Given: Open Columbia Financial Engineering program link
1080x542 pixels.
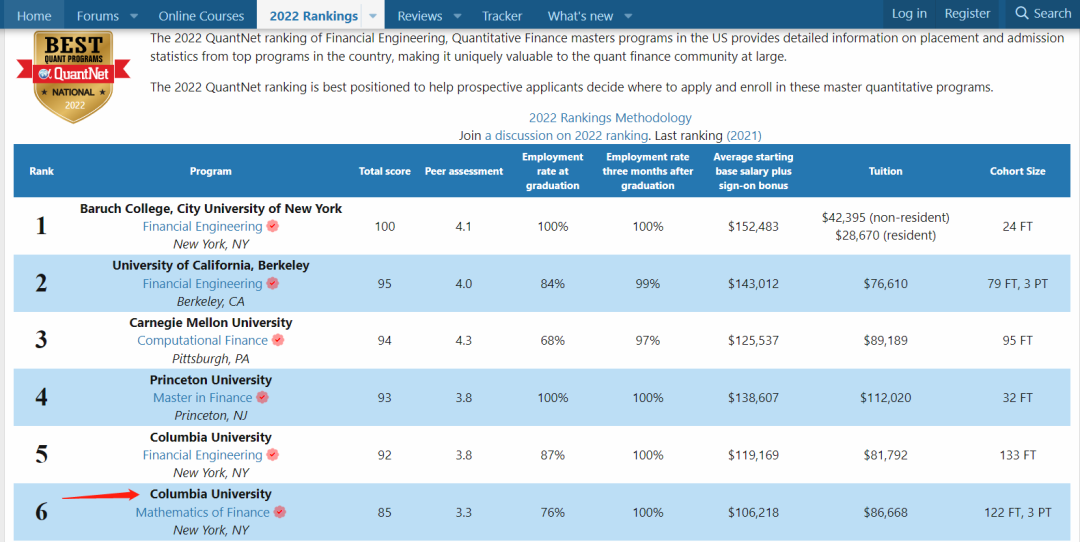Looking at the screenshot, I should (202, 455).
